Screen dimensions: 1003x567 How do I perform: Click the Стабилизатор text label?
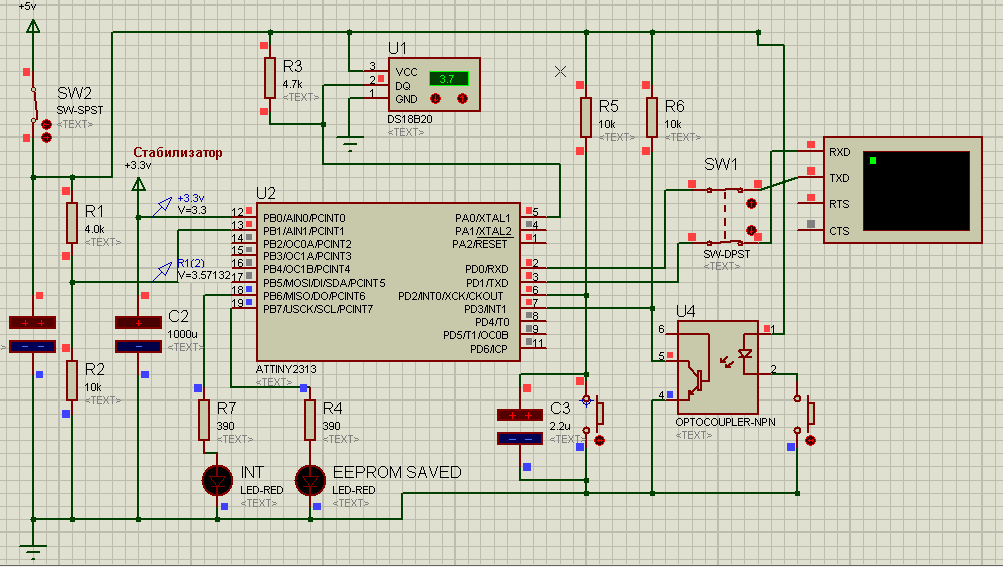pyautogui.click(x=178, y=152)
